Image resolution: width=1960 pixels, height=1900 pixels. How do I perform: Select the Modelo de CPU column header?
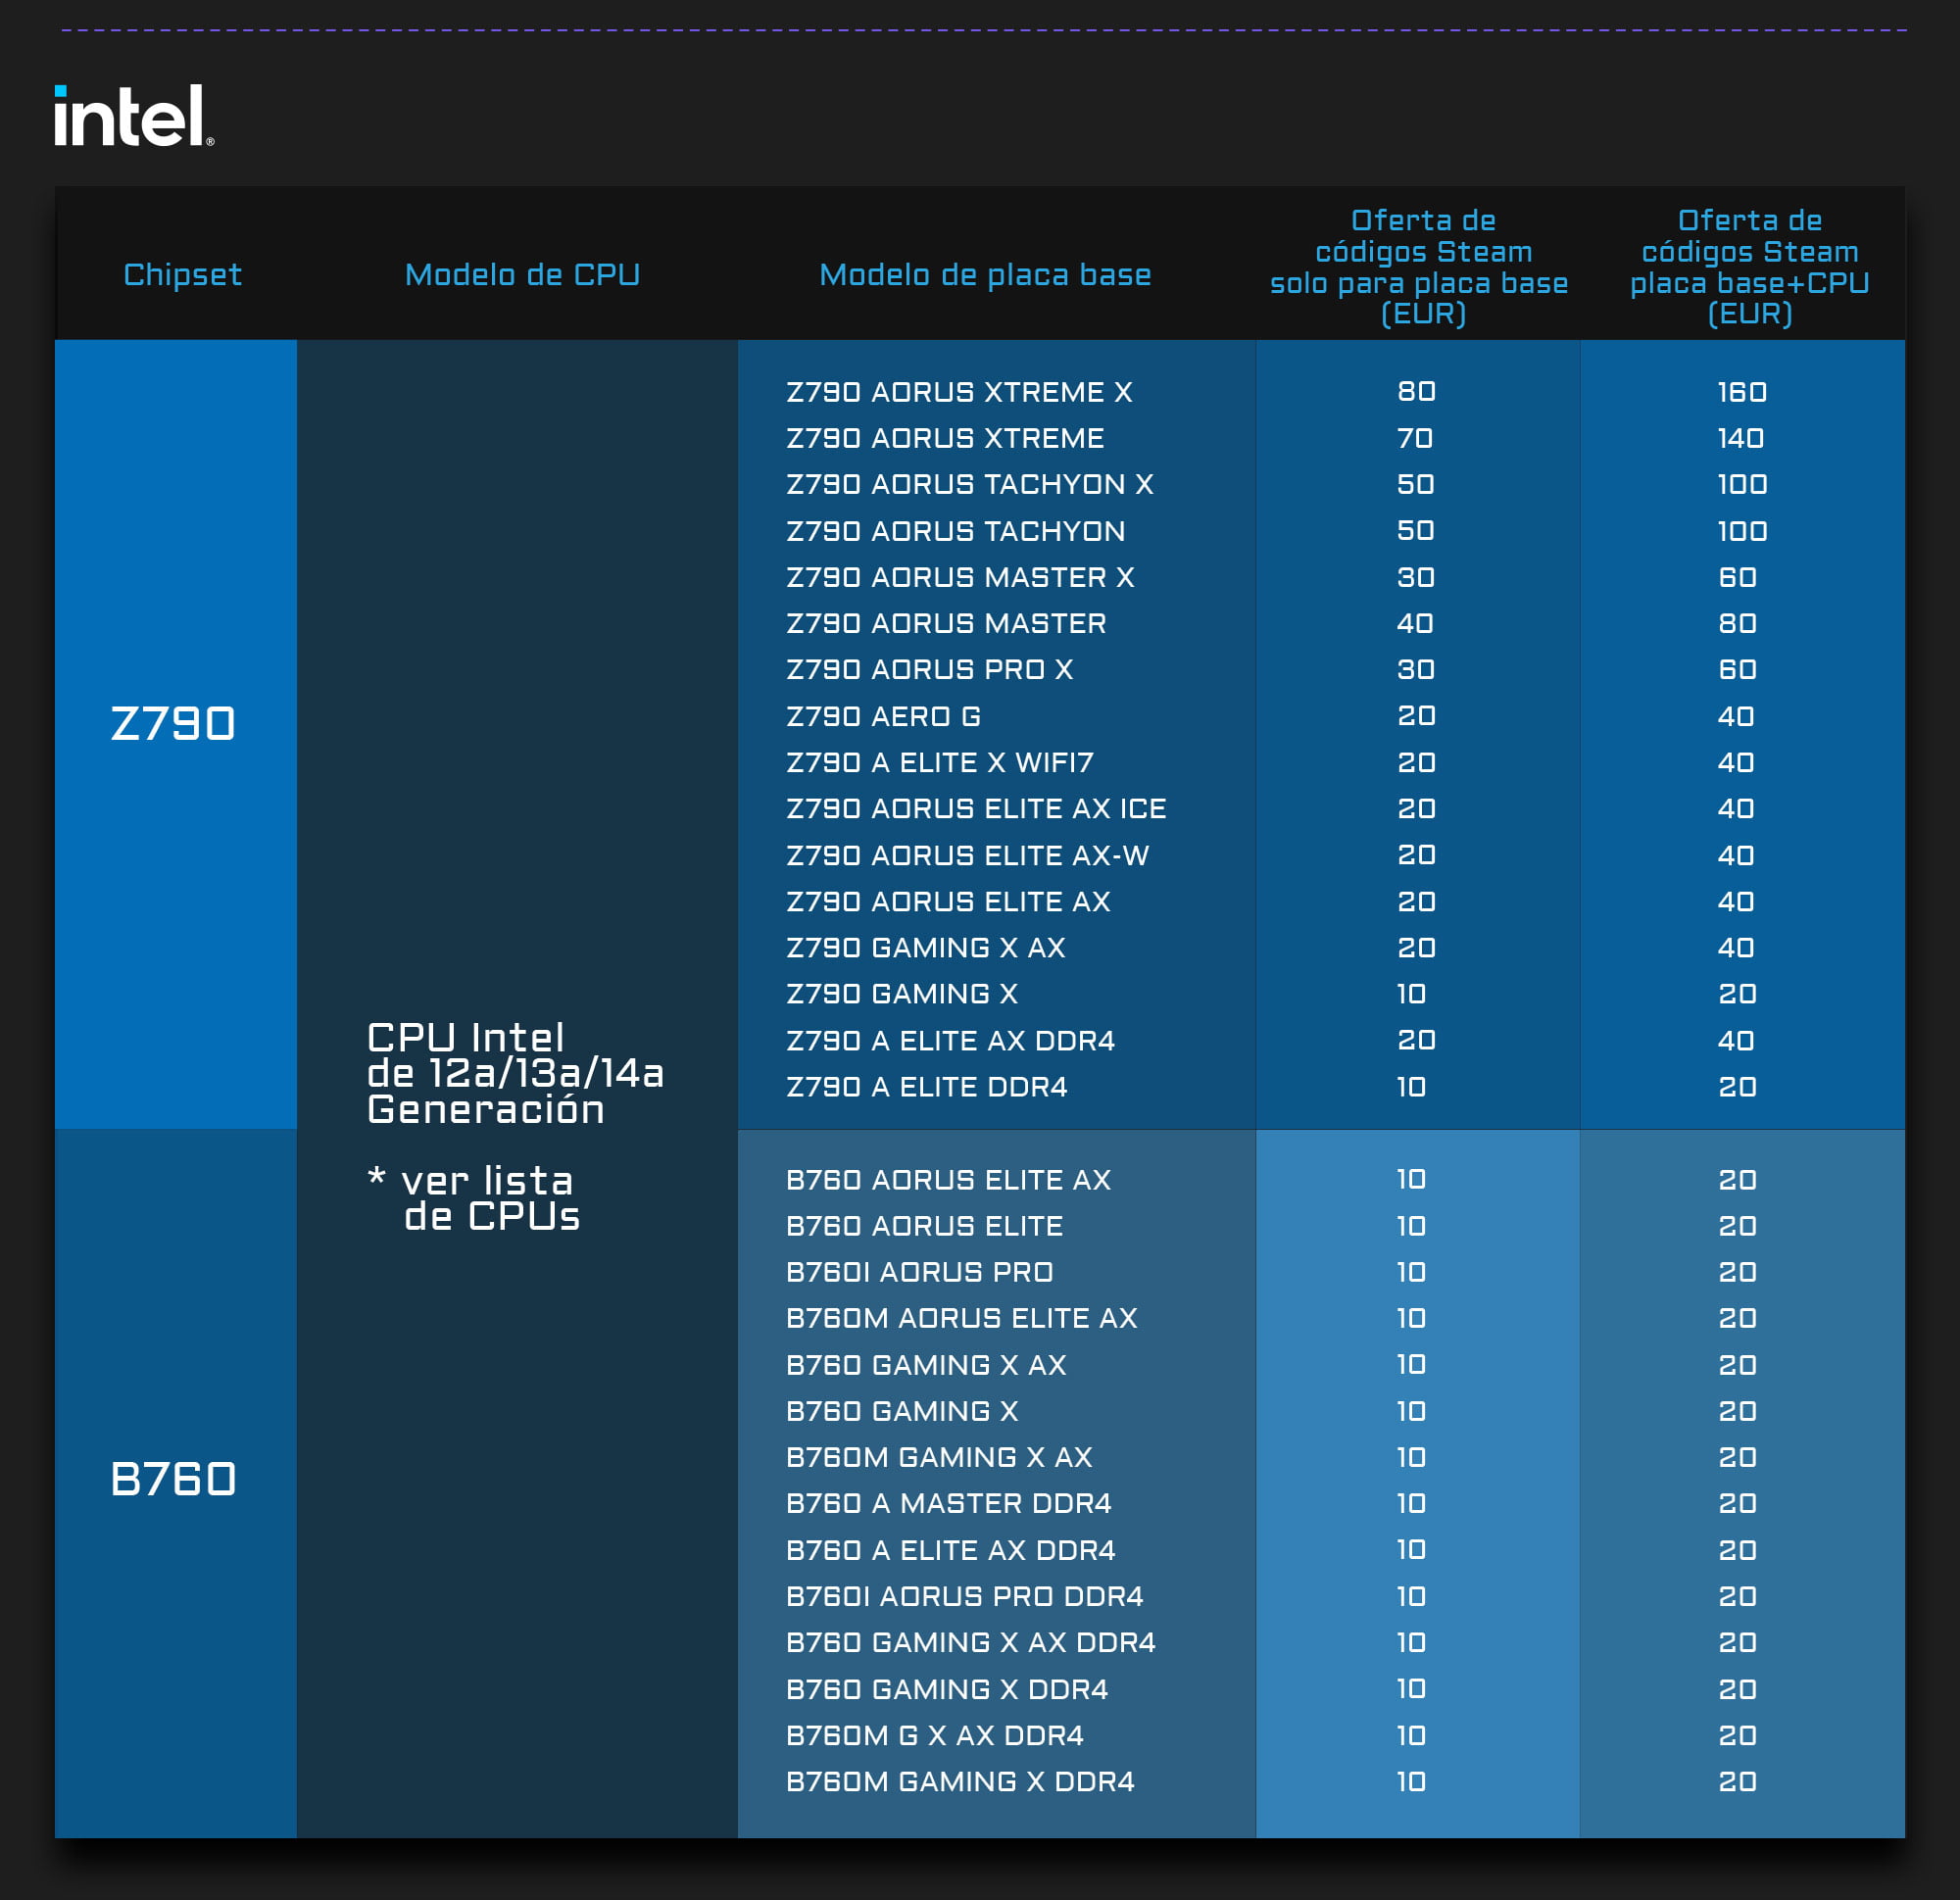coord(522,274)
